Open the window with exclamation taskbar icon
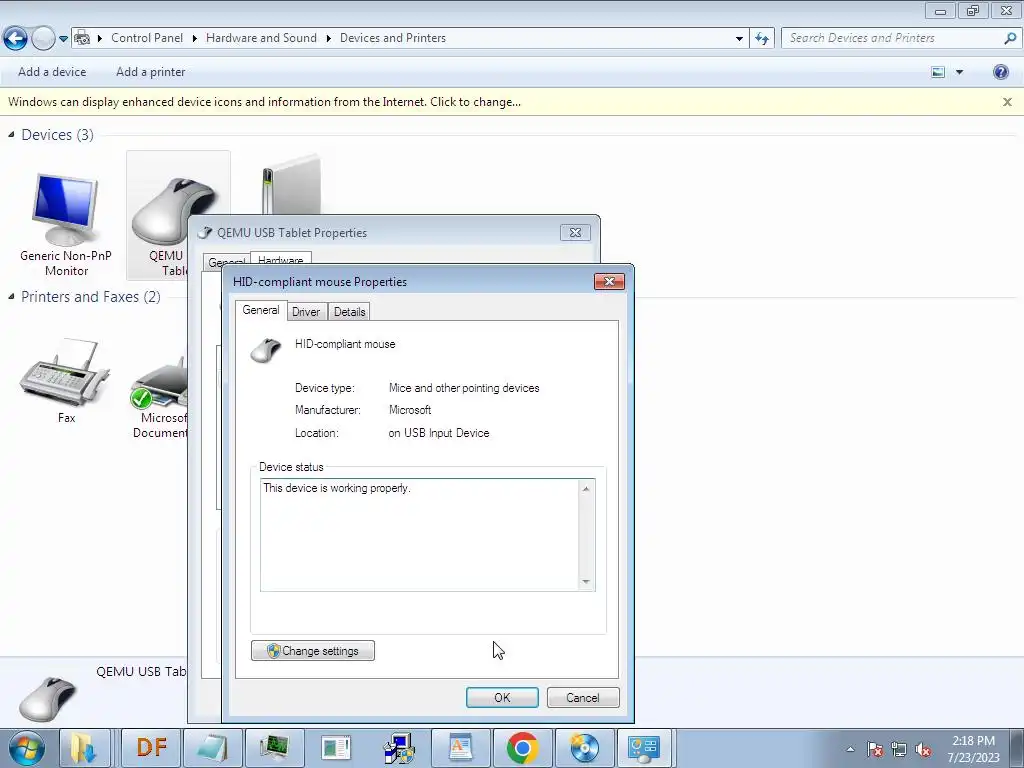This screenshot has width=1024, height=768. coord(336,748)
